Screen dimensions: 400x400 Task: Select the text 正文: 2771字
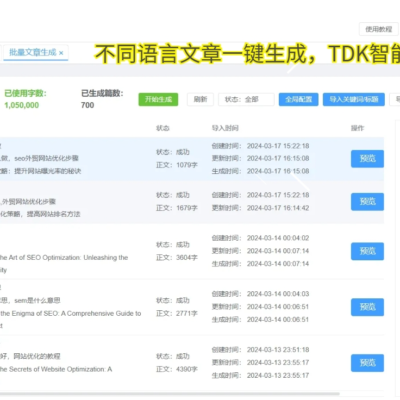point(177,313)
